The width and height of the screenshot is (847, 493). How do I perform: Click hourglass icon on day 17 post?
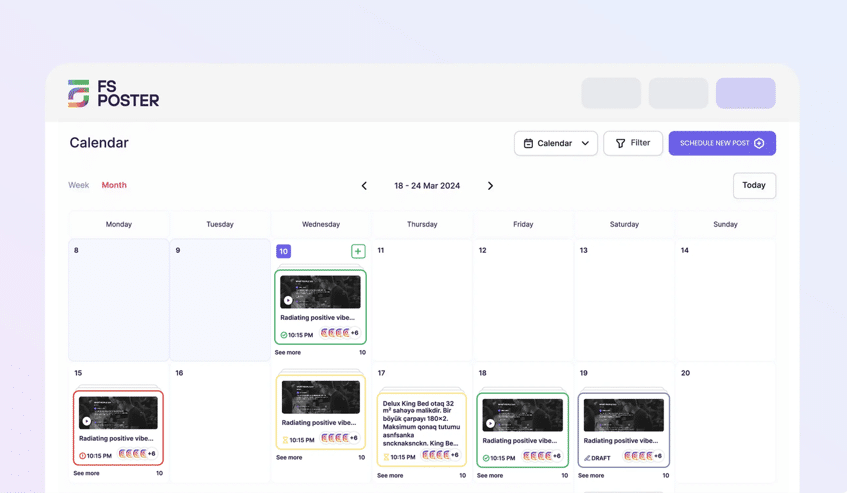coord(386,457)
